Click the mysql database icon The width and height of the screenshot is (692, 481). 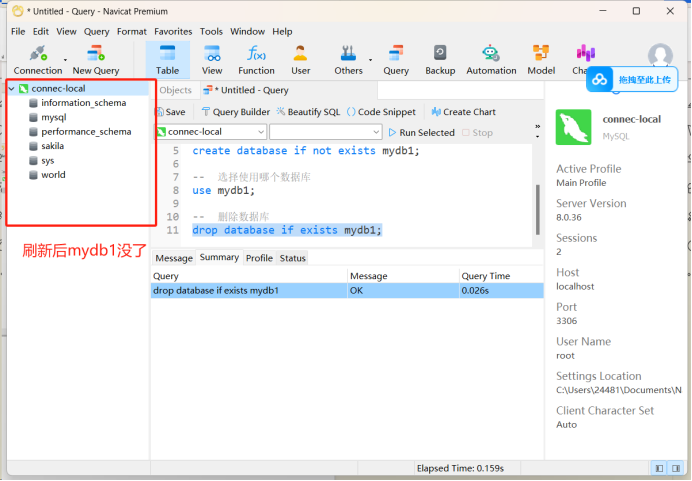33,117
